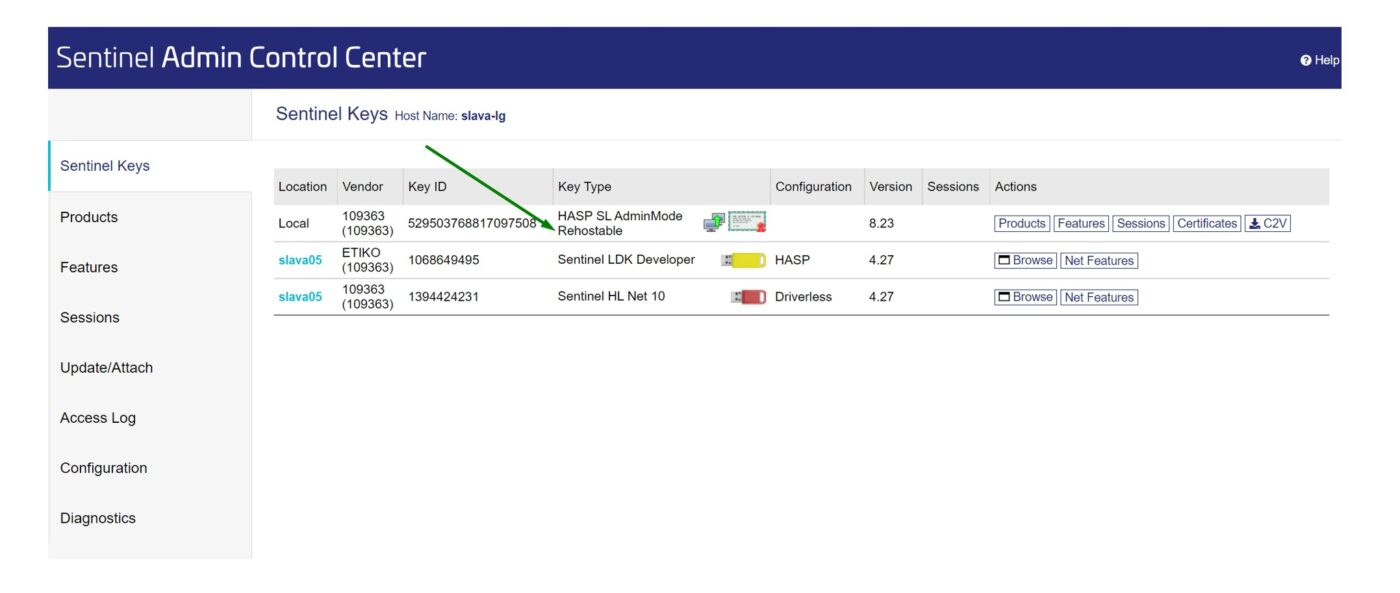The image size is (1400, 593).
Task: Click the HASP SL certificate icon
Action: coord(747,222)
